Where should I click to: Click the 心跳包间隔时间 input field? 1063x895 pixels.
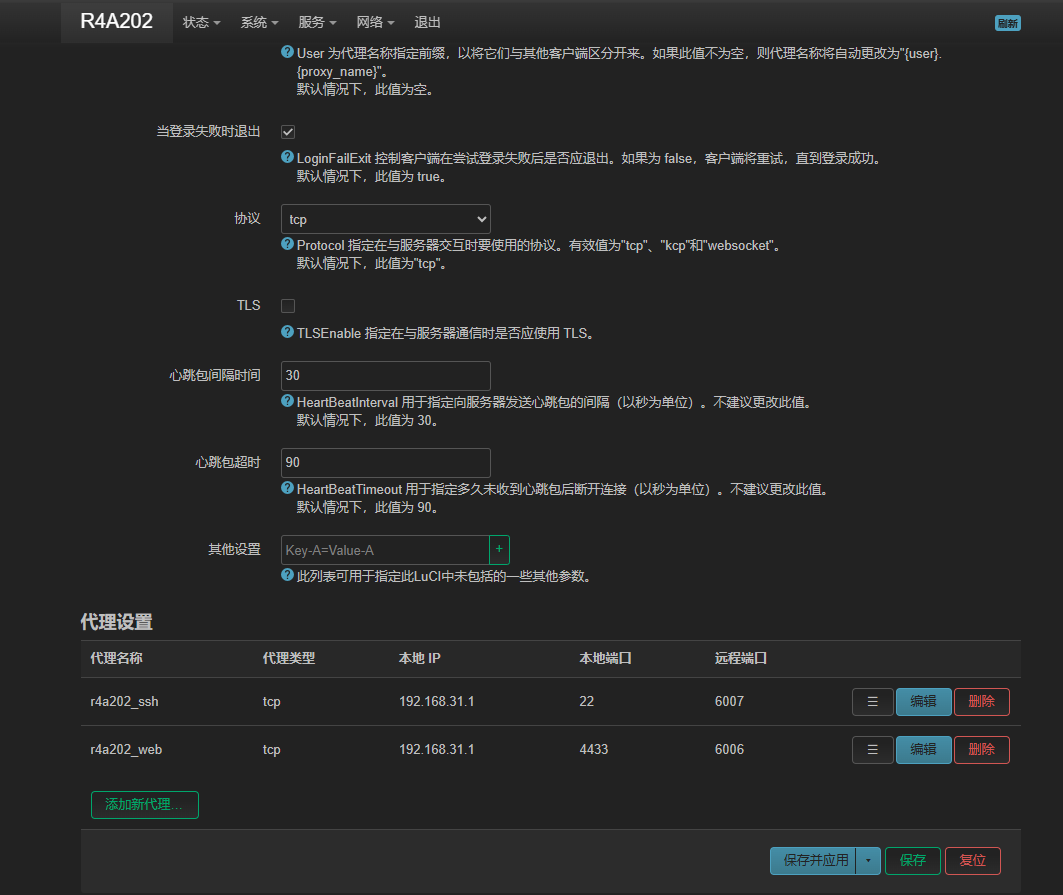386,376
